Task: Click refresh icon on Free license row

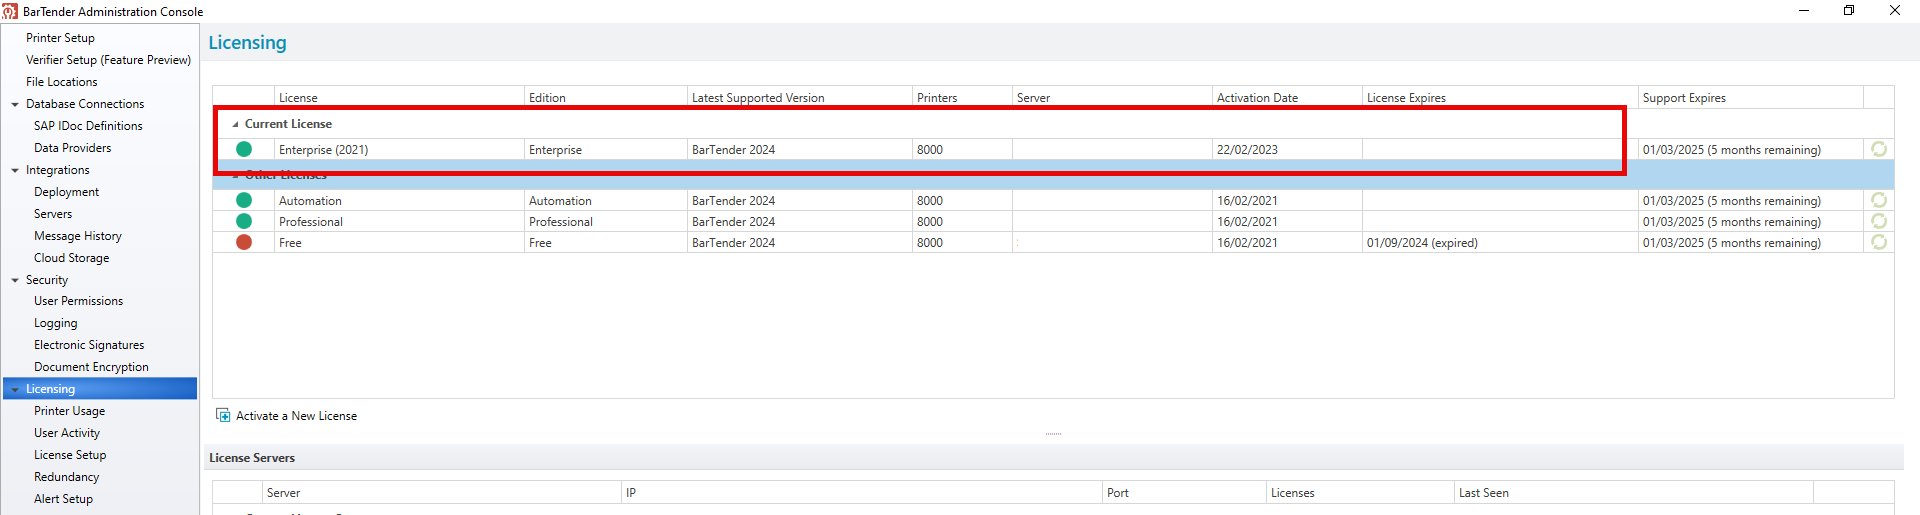Action: click(x=1879, y=242)
